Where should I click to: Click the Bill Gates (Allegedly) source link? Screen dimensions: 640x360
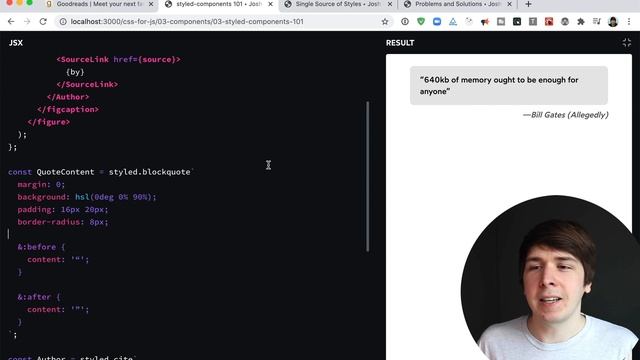pyautogui.click(x=570, y=115)
